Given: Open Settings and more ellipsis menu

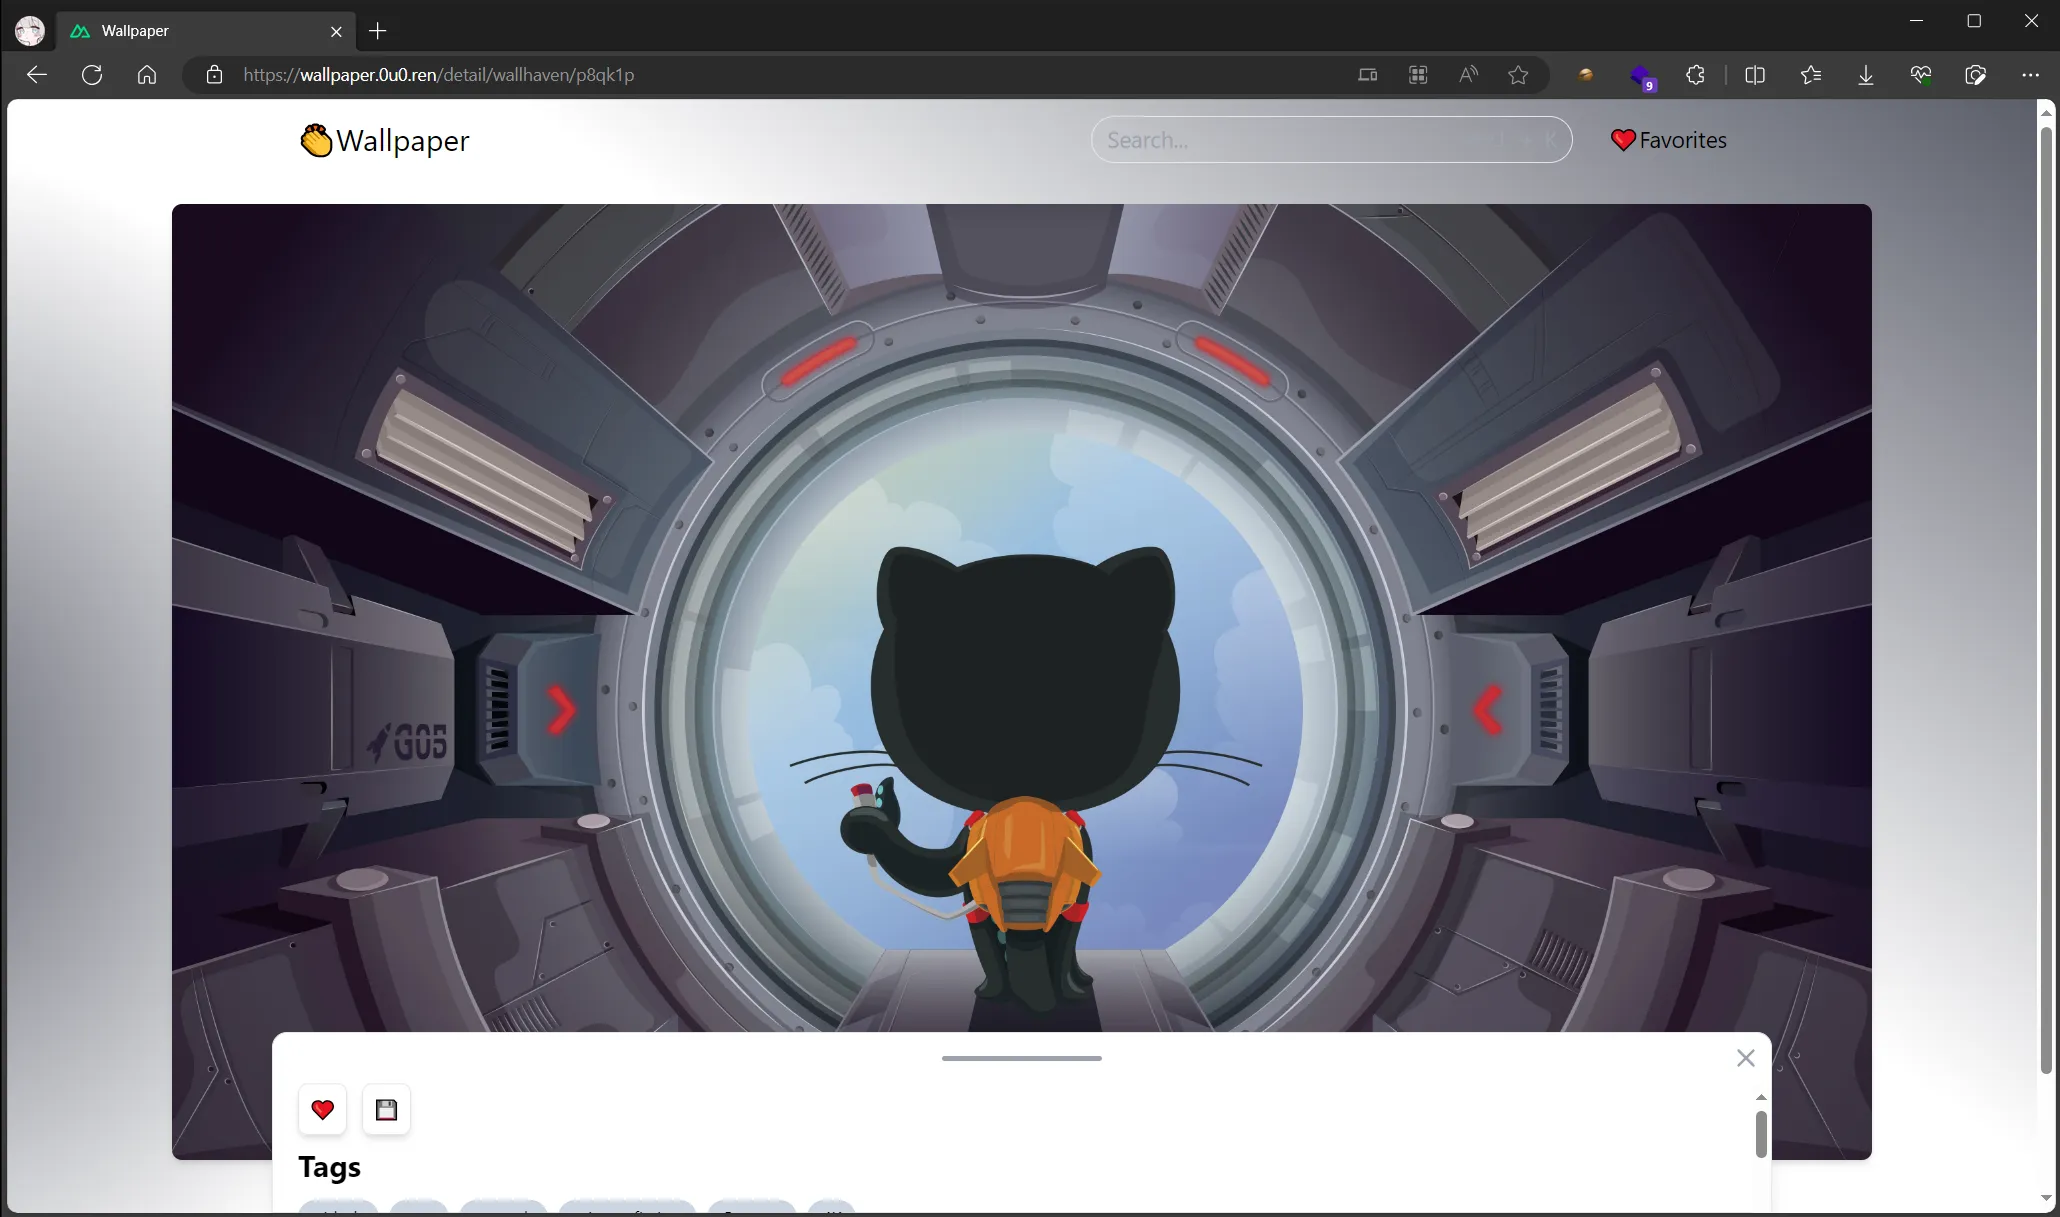Looking at the screenshot, I should 2030,75.
